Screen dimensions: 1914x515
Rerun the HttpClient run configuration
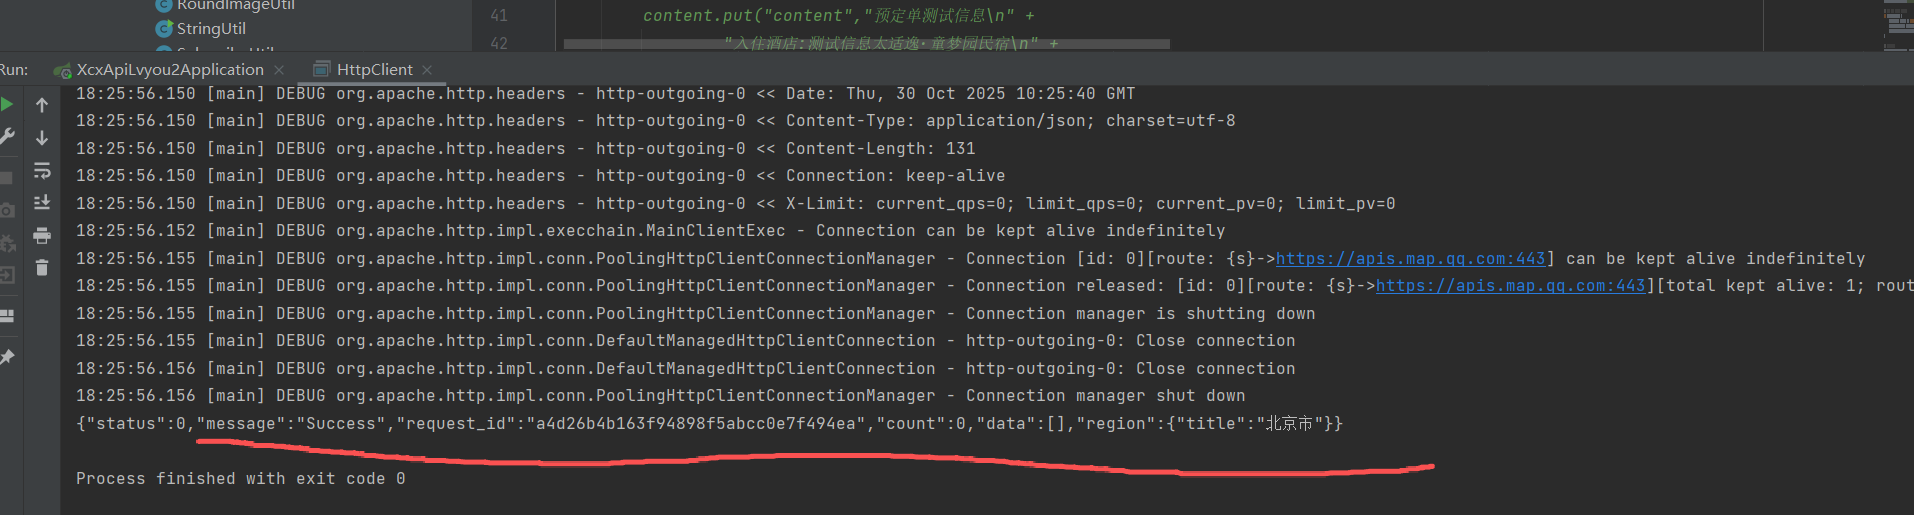6,104
